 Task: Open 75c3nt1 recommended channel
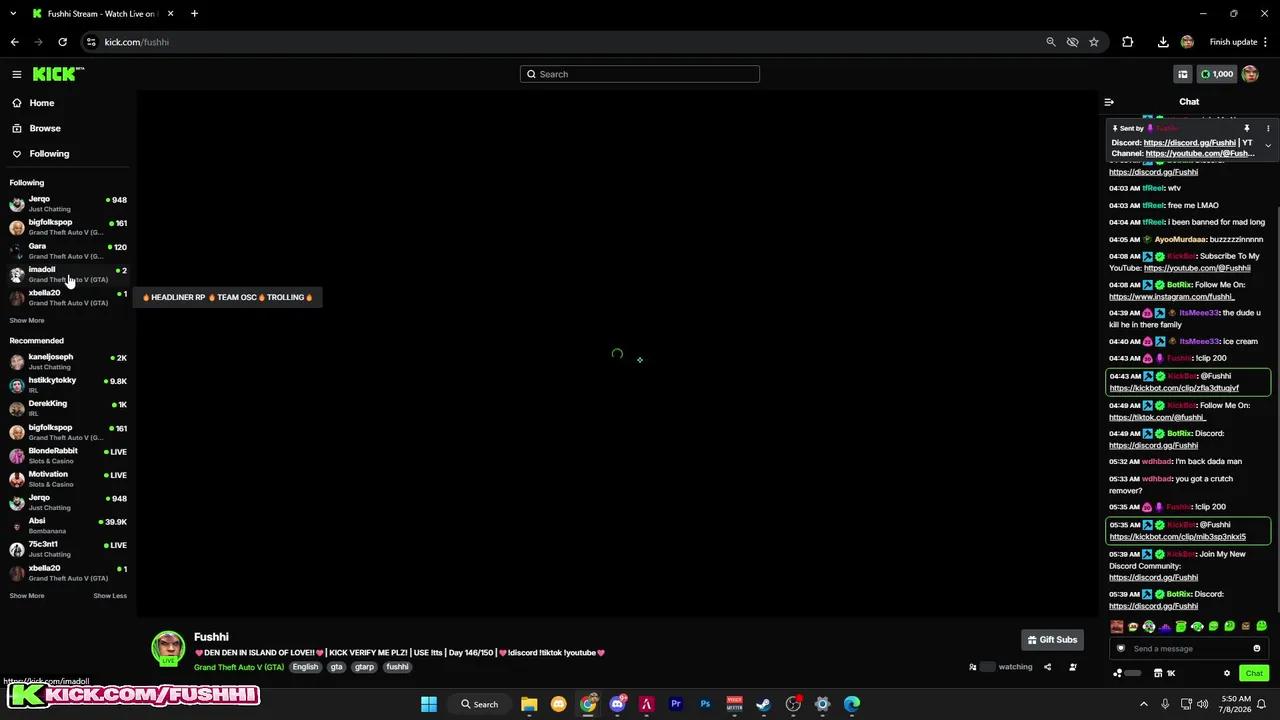tap(68, 549)
